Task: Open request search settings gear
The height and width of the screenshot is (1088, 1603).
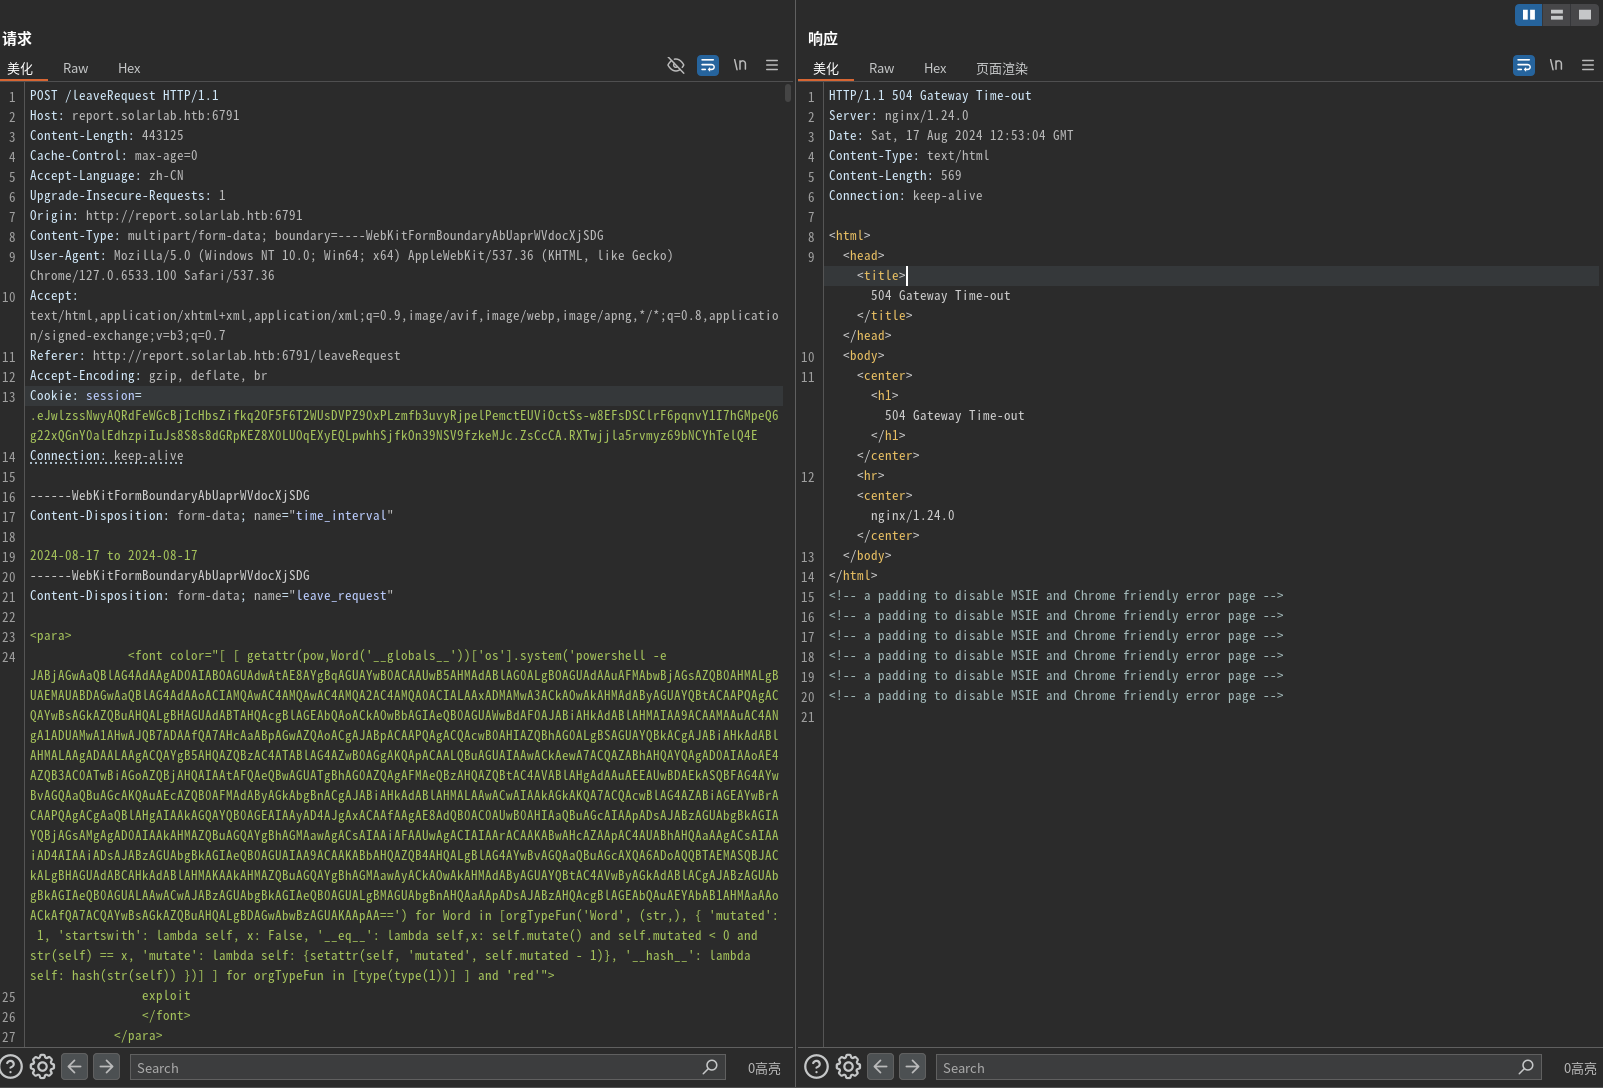Action: coord(42,1067)
